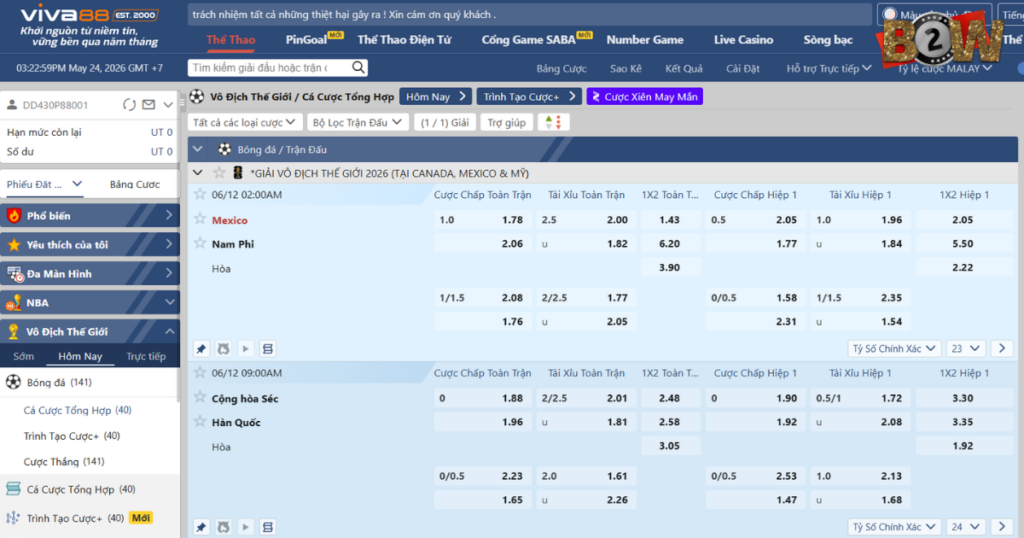Click the Trình Tạo Cược+ builder icon

pos(13,518)
